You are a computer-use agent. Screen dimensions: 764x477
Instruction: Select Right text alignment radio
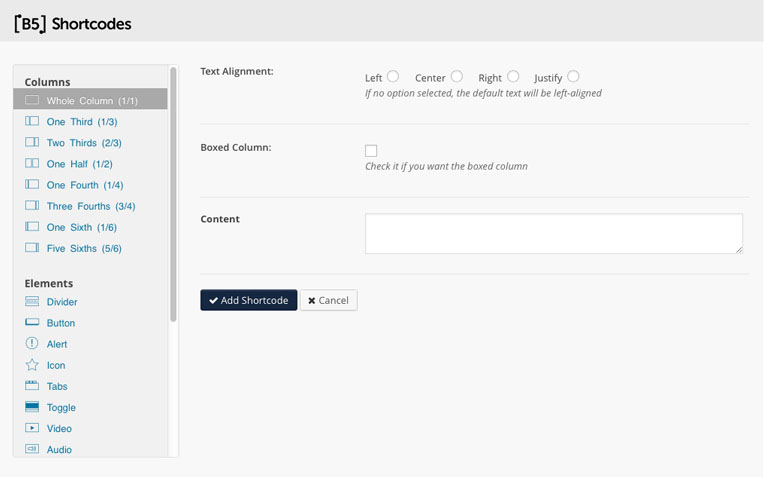click(513, 76)
